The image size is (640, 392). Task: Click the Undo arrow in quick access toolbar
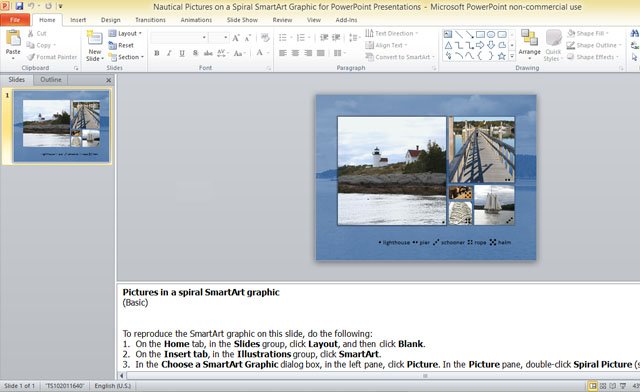31,6
